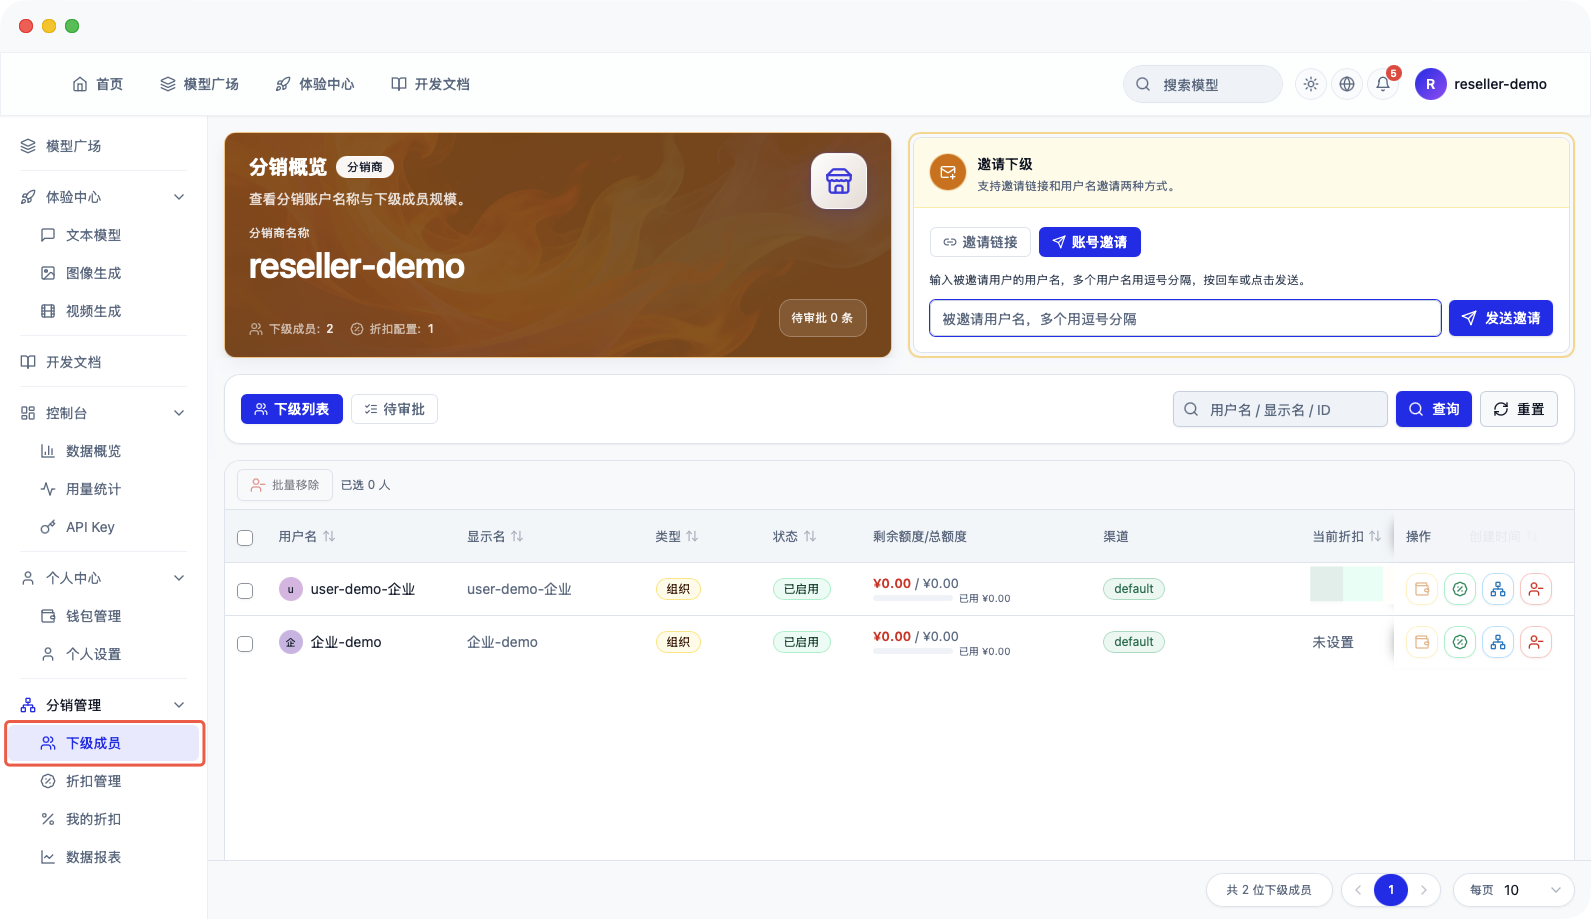Collapse the 个人中心 sidebar group
This screenshot has height=919, width=1591.
179,578
